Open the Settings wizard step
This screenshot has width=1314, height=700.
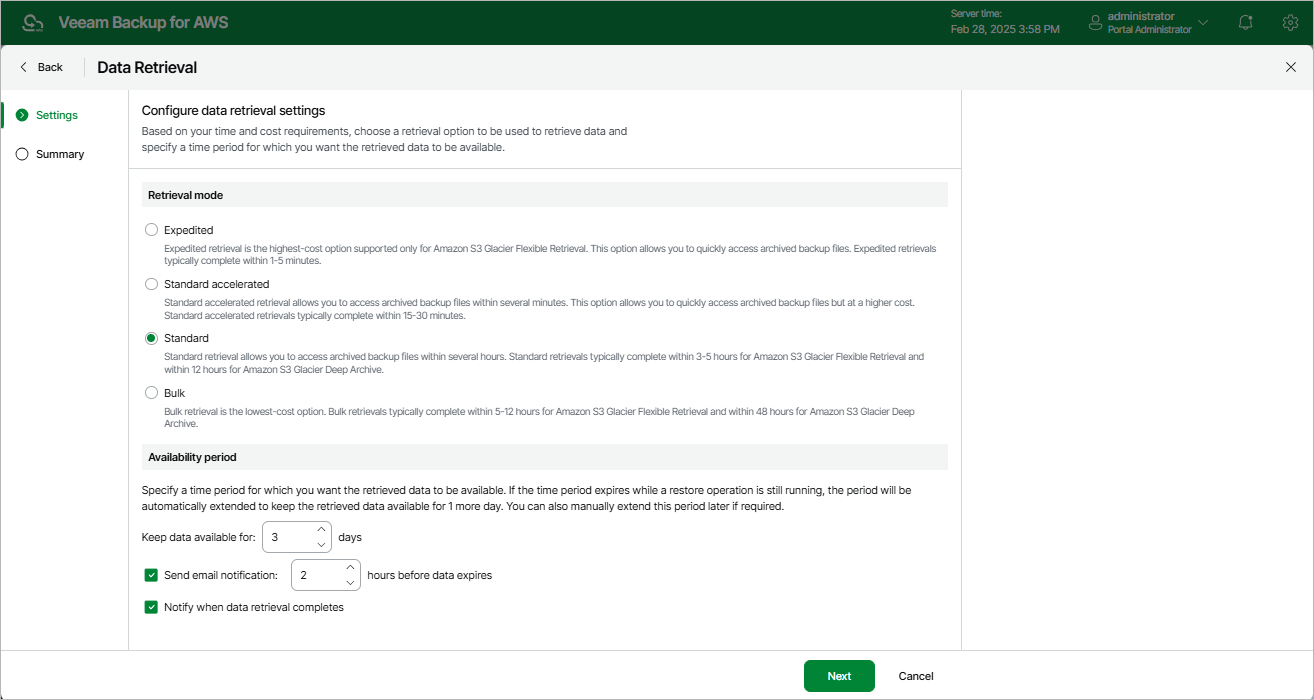(x=56, y=115)
